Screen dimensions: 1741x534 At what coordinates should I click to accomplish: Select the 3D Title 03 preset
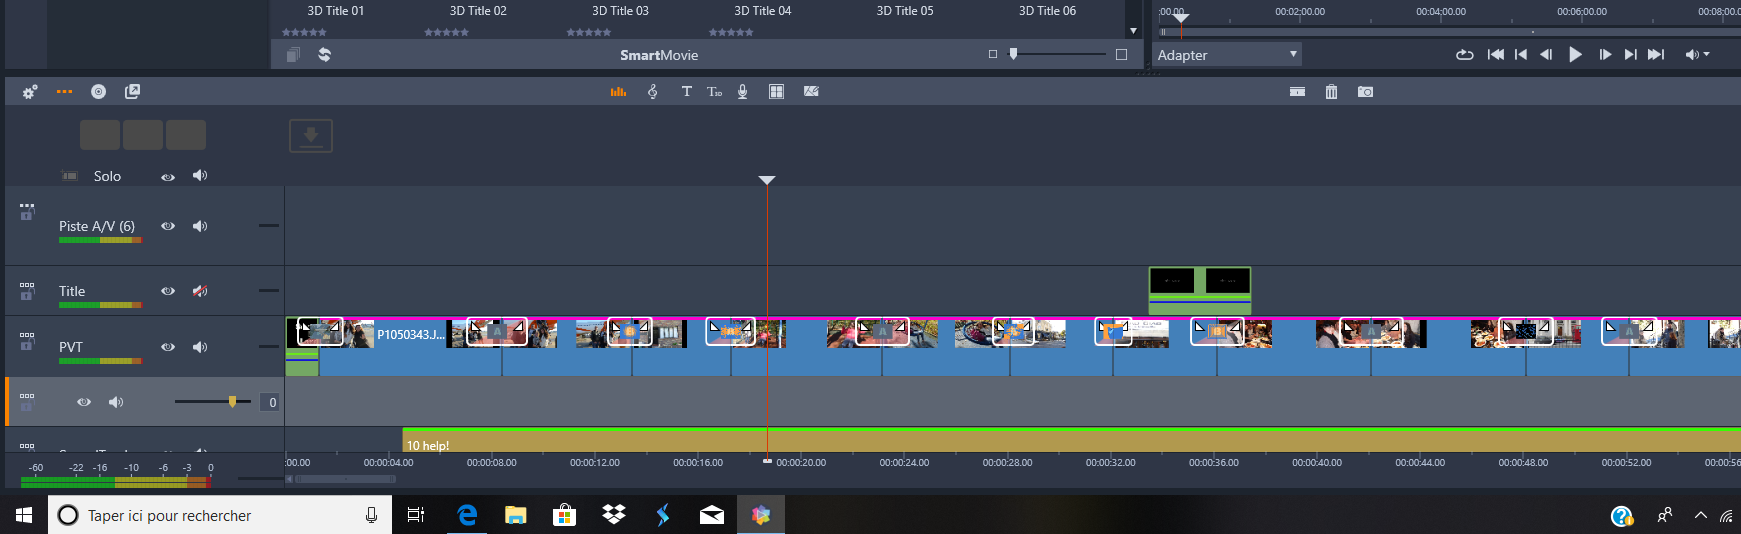pos(620,11)
